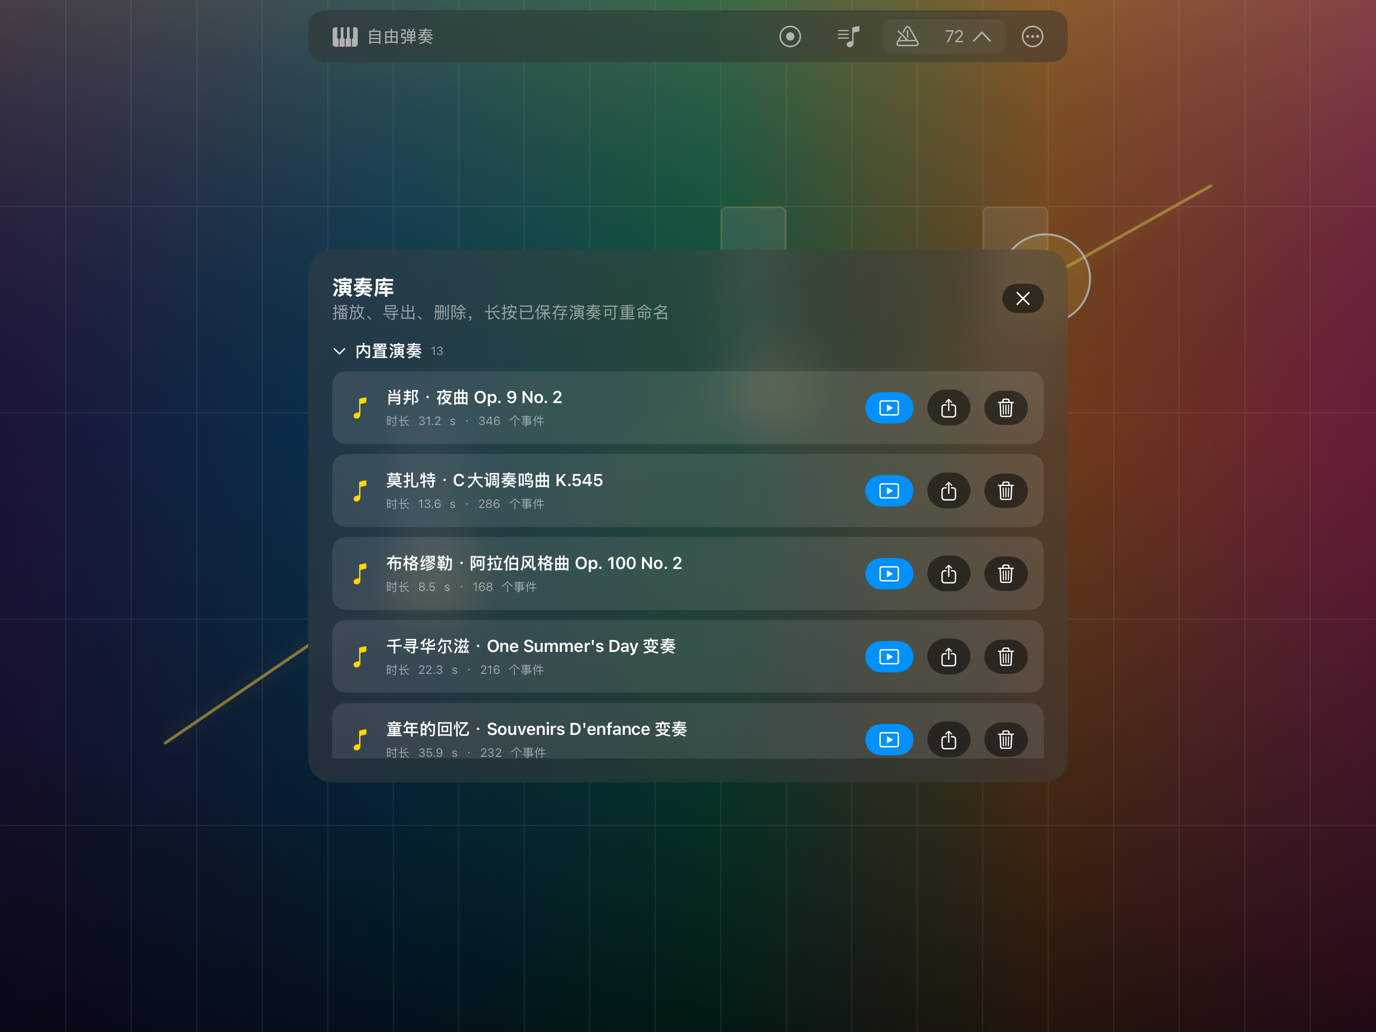Viewport: 1376px width, 1032px height.
Task: Delete the One Summer's Day variation
Action: tap(1006, 657)
